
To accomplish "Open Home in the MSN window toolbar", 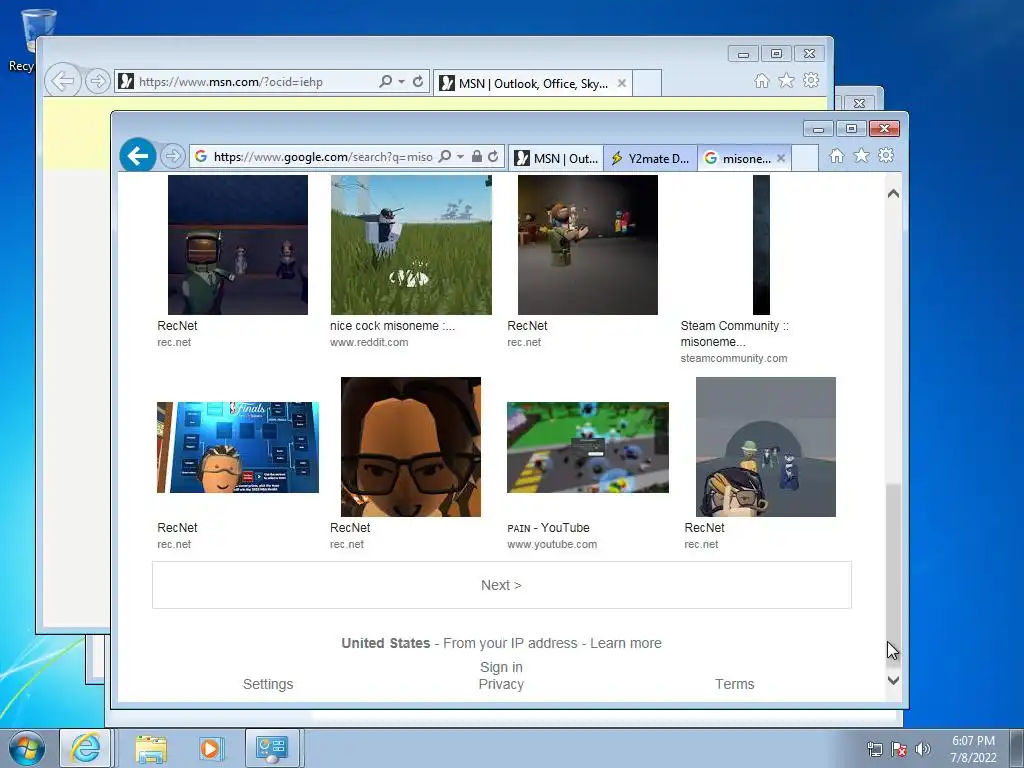I will (761, 80).
